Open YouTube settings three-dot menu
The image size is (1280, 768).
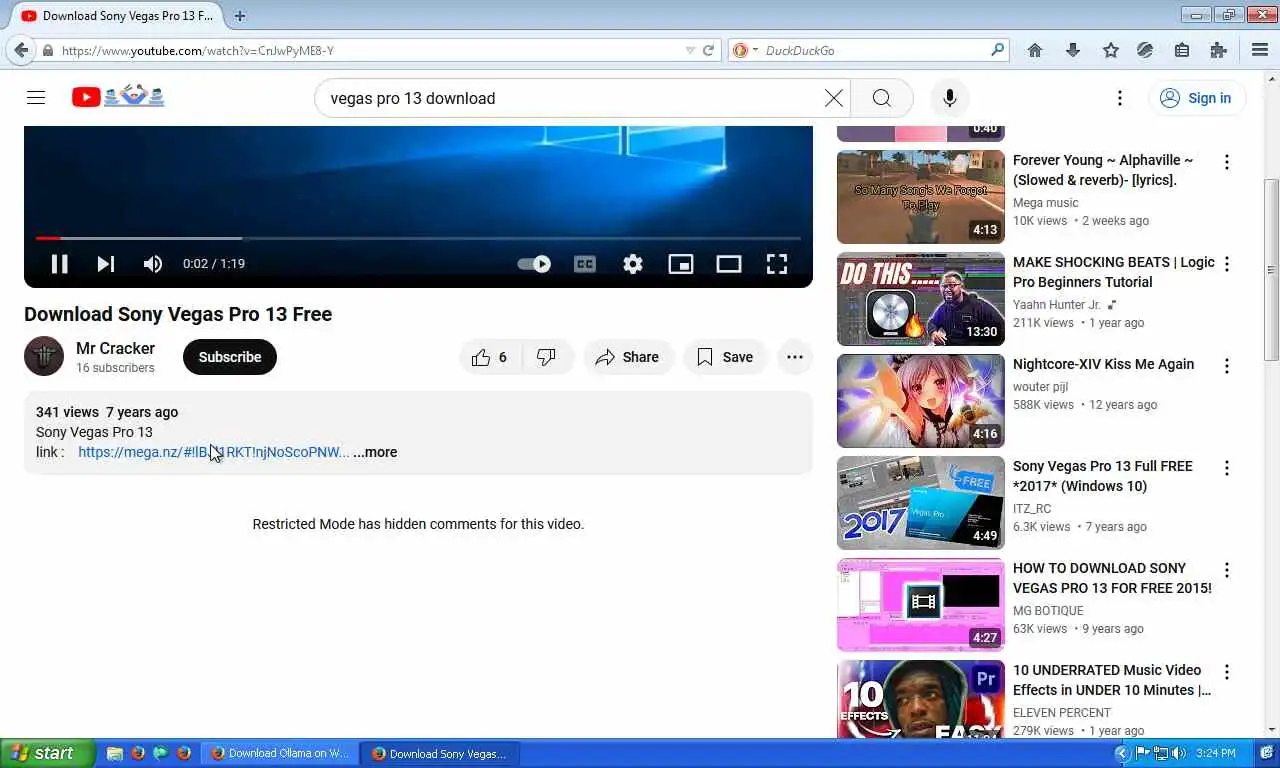pos(1120,98)
